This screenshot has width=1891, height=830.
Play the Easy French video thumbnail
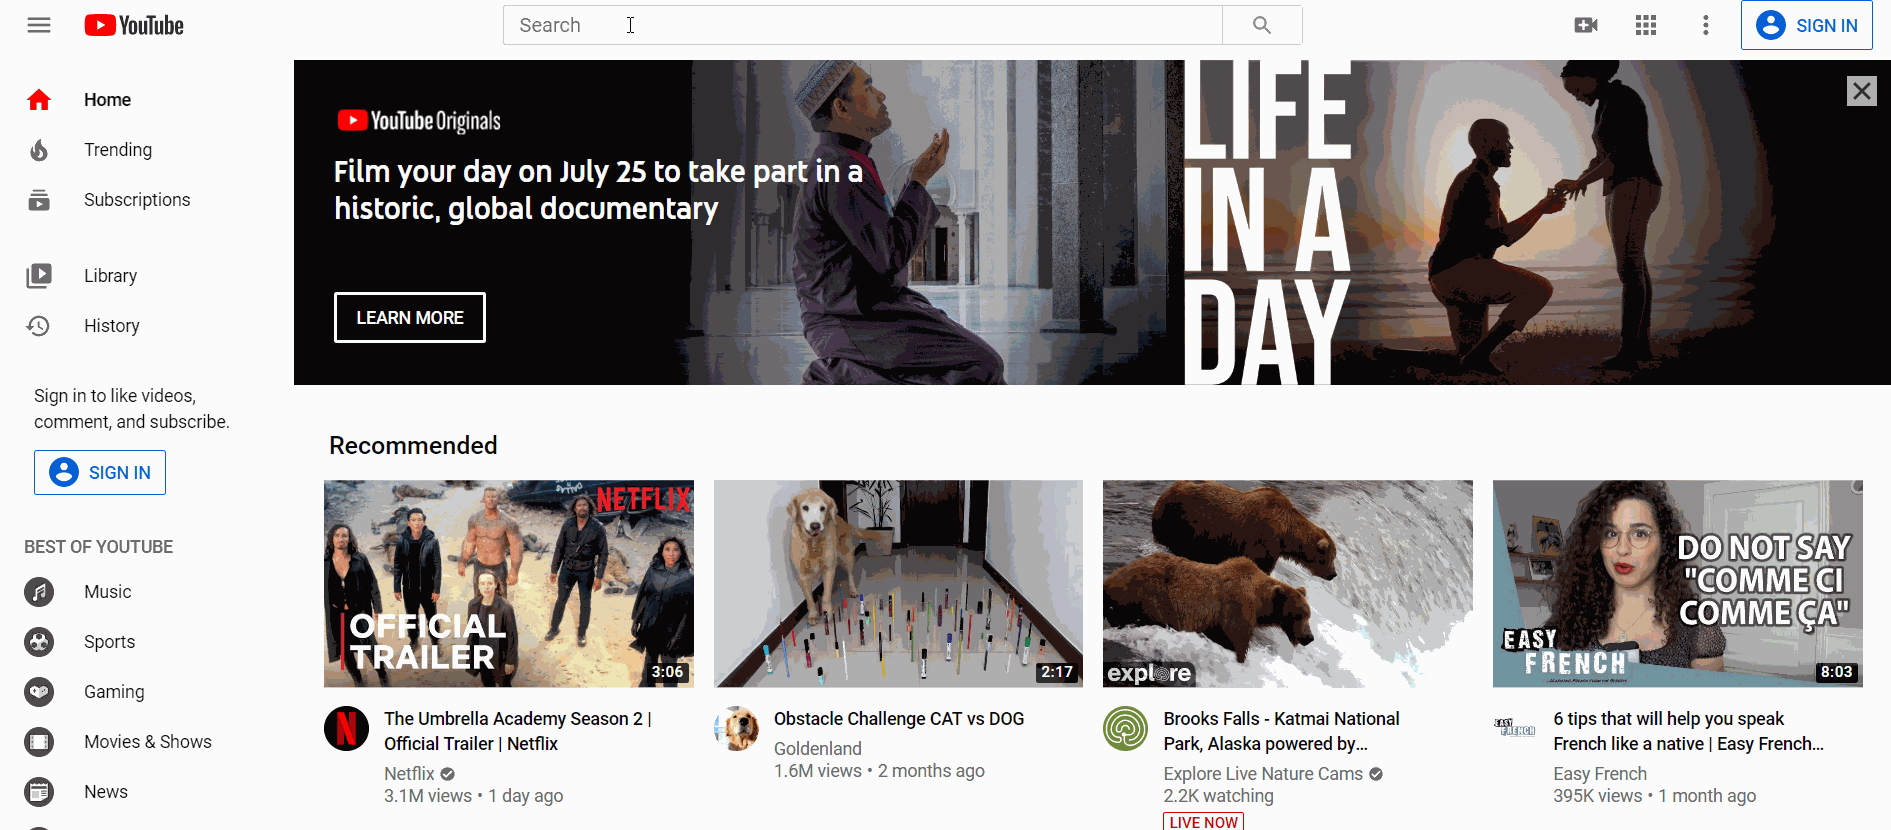tap(1678, 584)
